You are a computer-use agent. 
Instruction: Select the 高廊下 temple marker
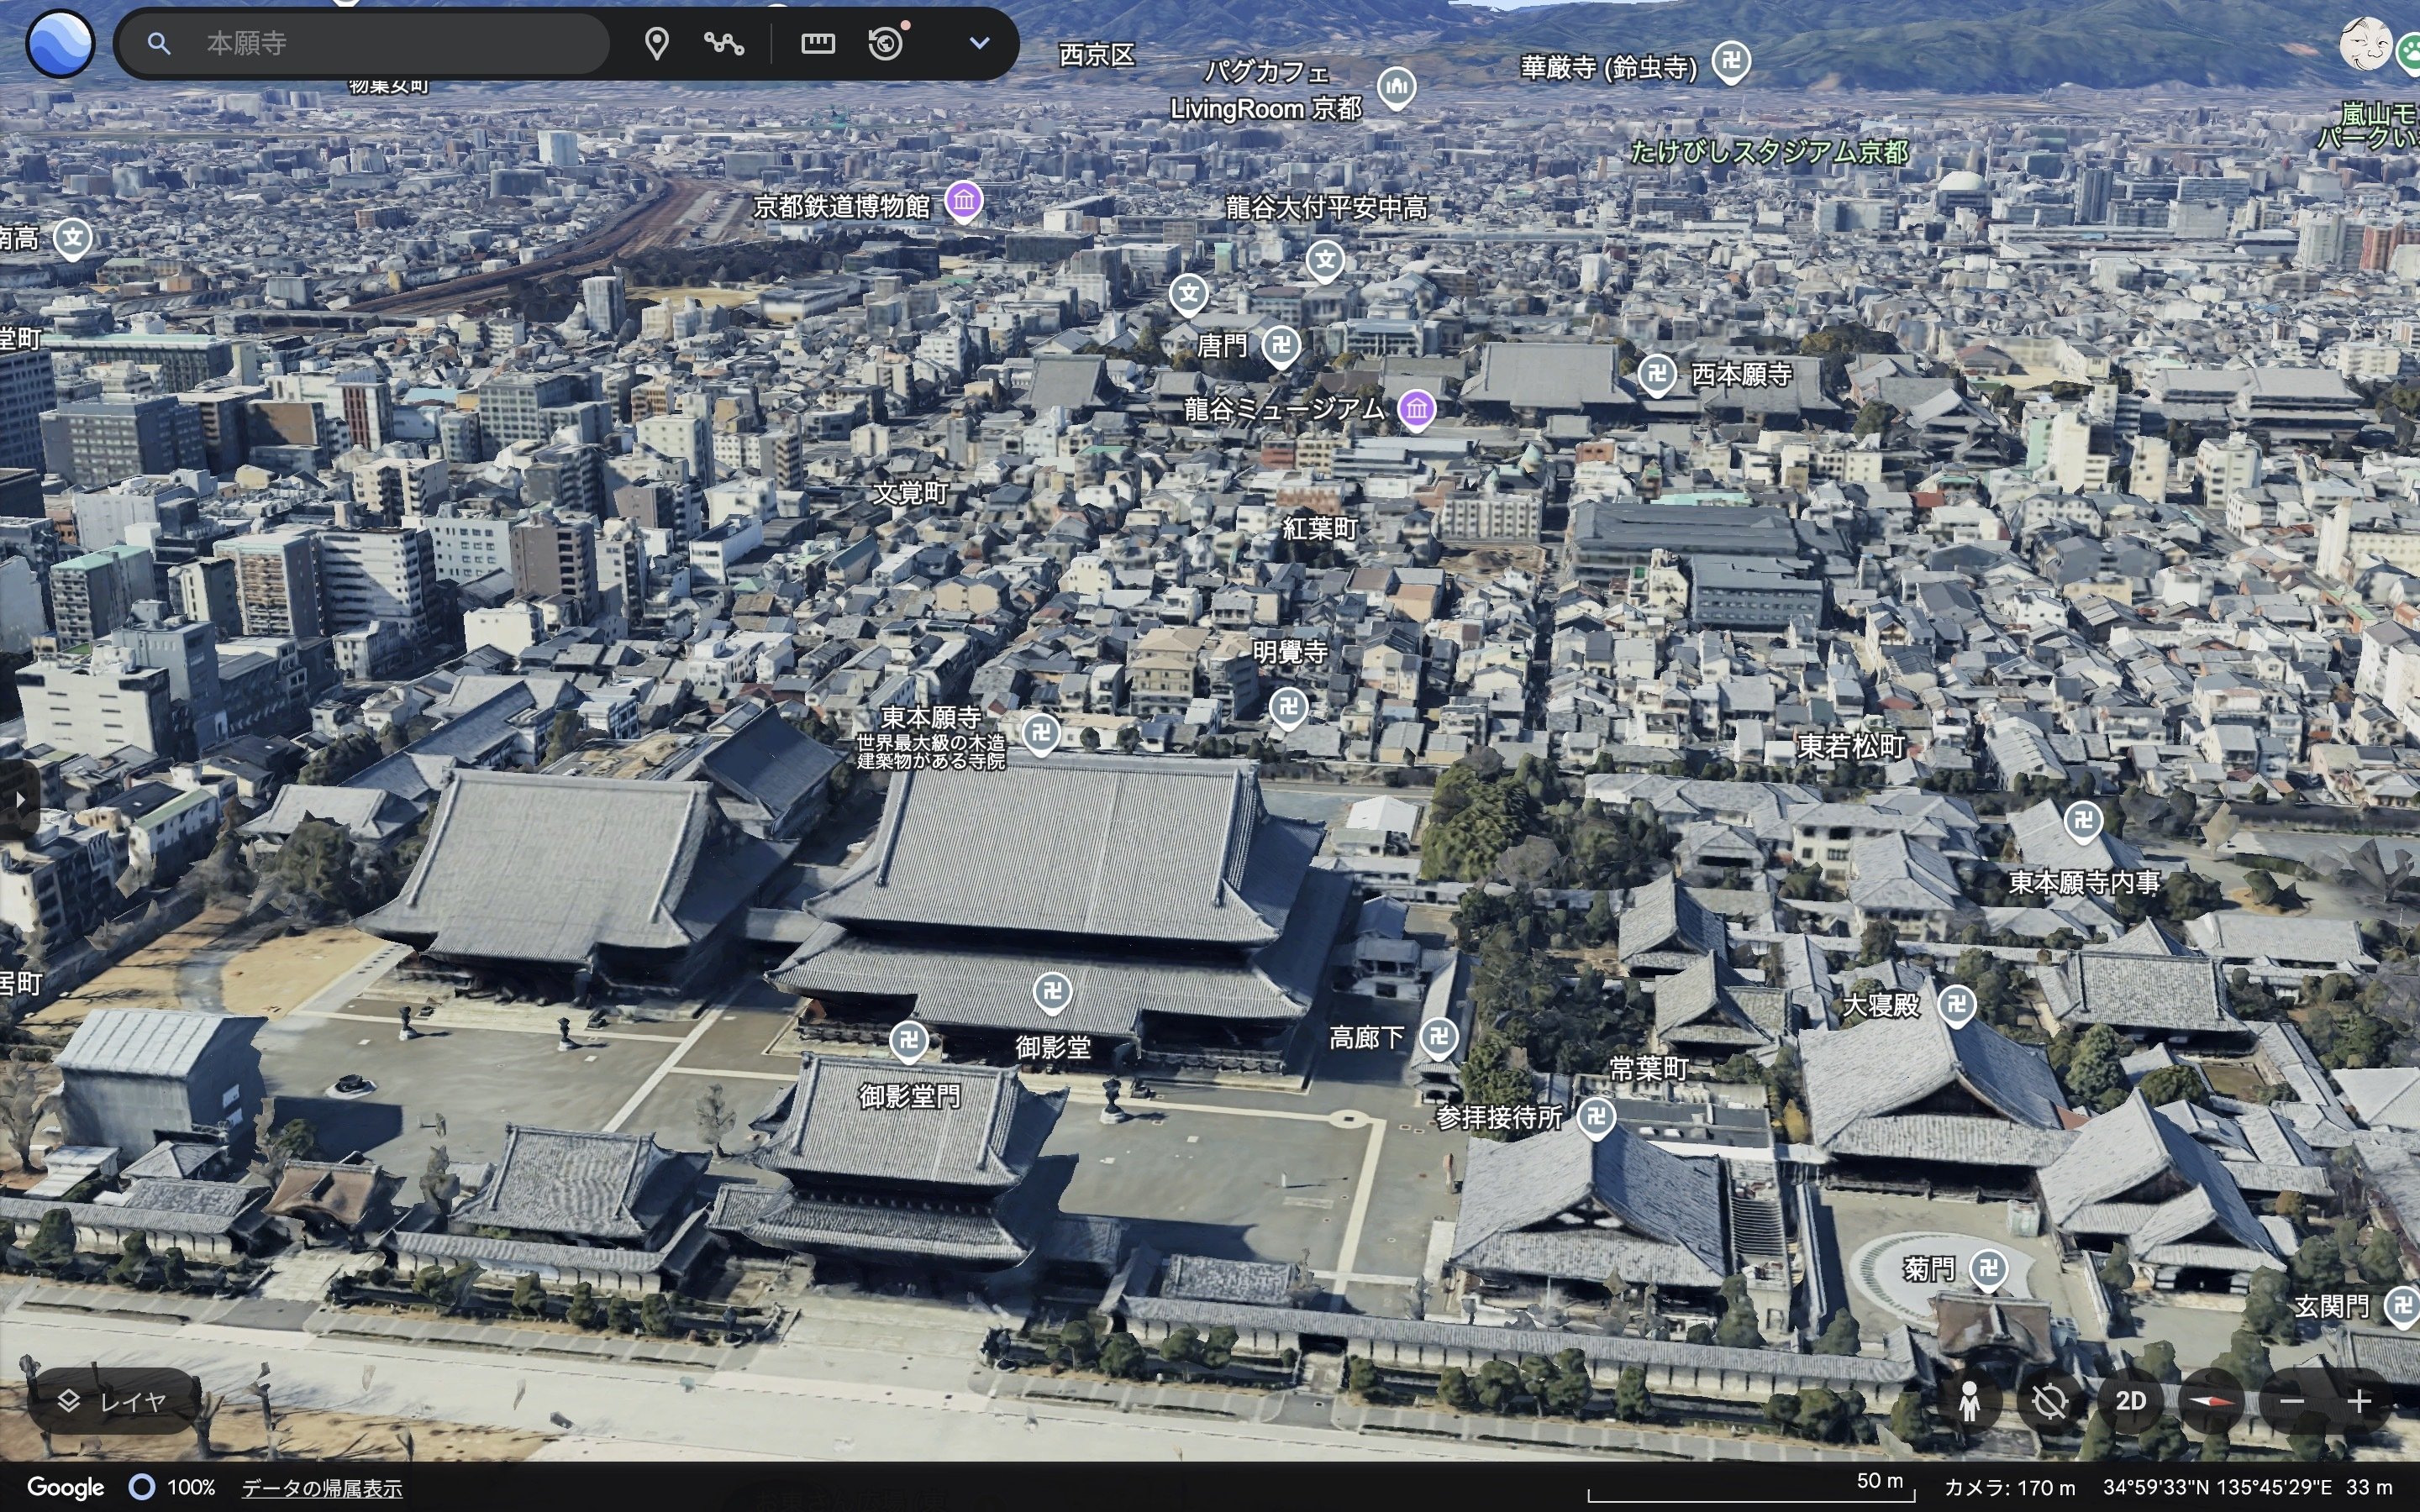coord(1439,1037)
